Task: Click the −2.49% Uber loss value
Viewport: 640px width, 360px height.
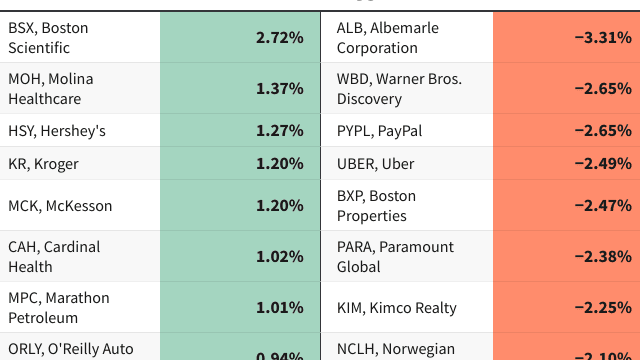Action: coord(567,163)
